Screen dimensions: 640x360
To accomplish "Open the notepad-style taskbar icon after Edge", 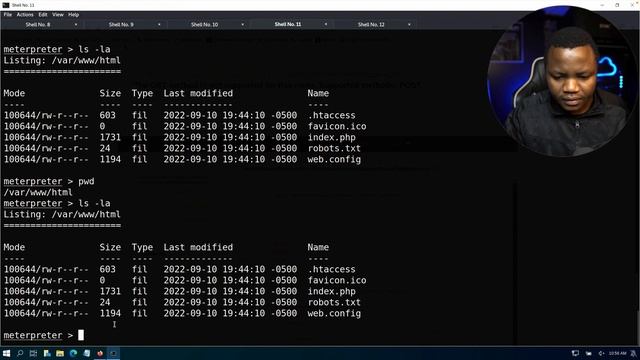I will point(87,353).
